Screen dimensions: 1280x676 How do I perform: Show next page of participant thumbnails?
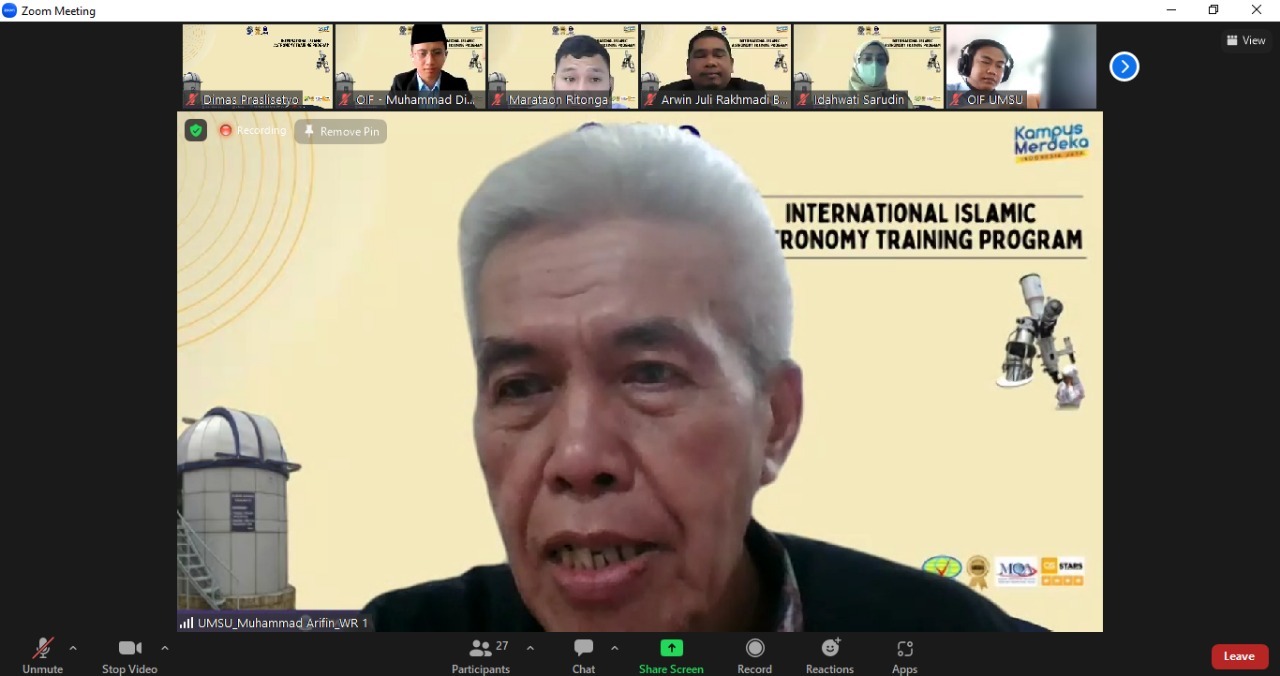[1124, 67]
